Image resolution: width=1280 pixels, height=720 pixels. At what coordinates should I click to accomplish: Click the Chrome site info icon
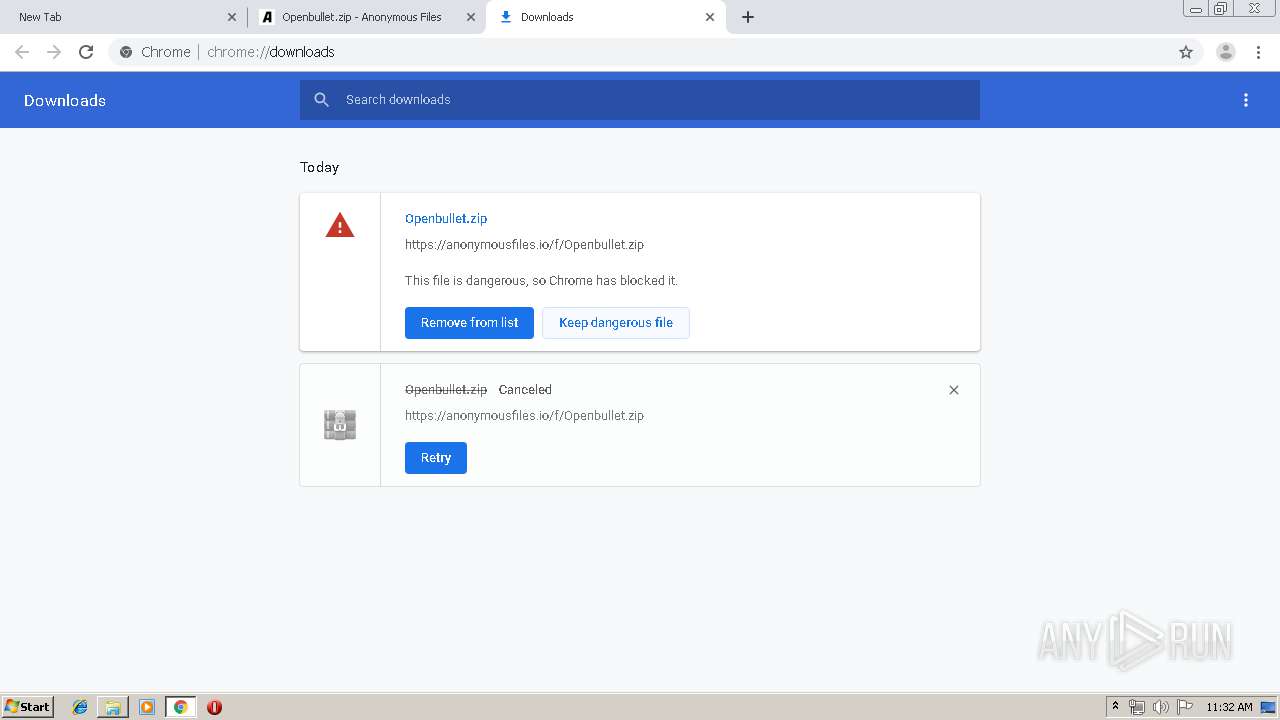coord(126,52)
